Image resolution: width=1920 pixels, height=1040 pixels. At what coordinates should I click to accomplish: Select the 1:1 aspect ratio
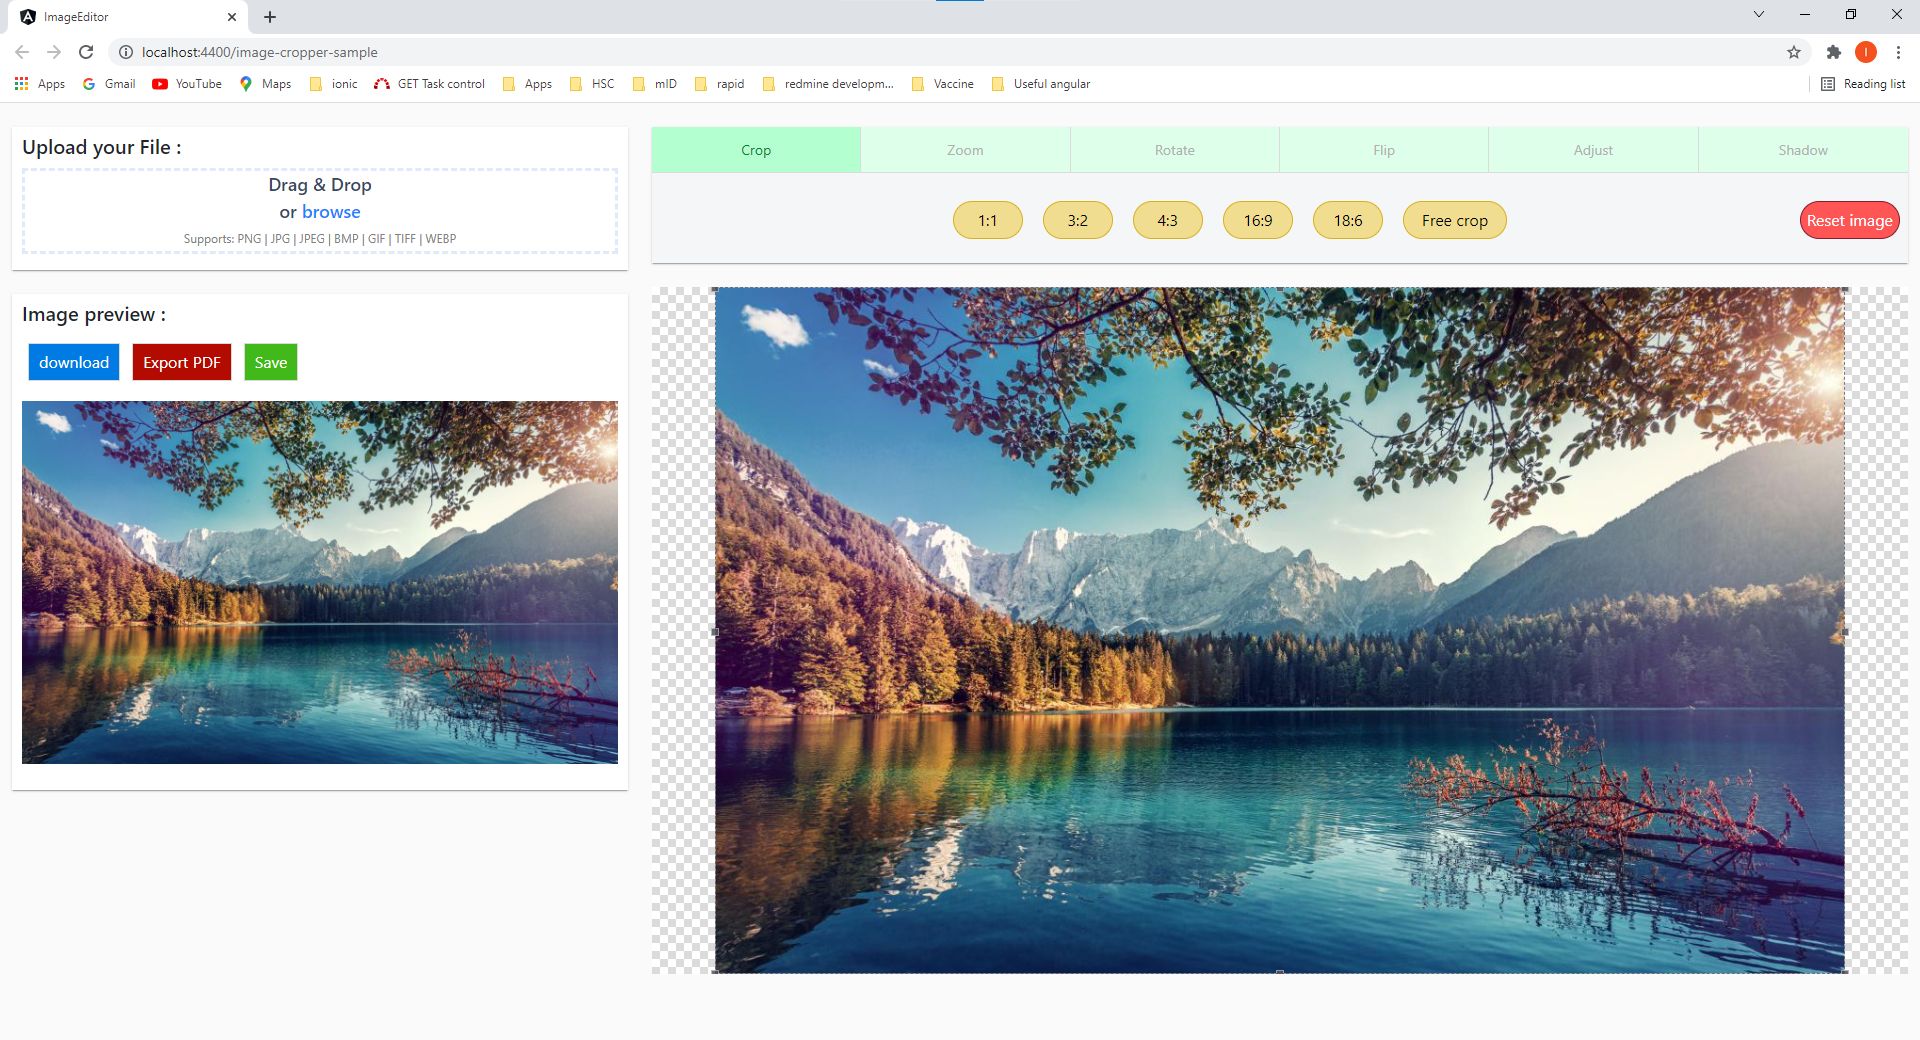[988, 220]
